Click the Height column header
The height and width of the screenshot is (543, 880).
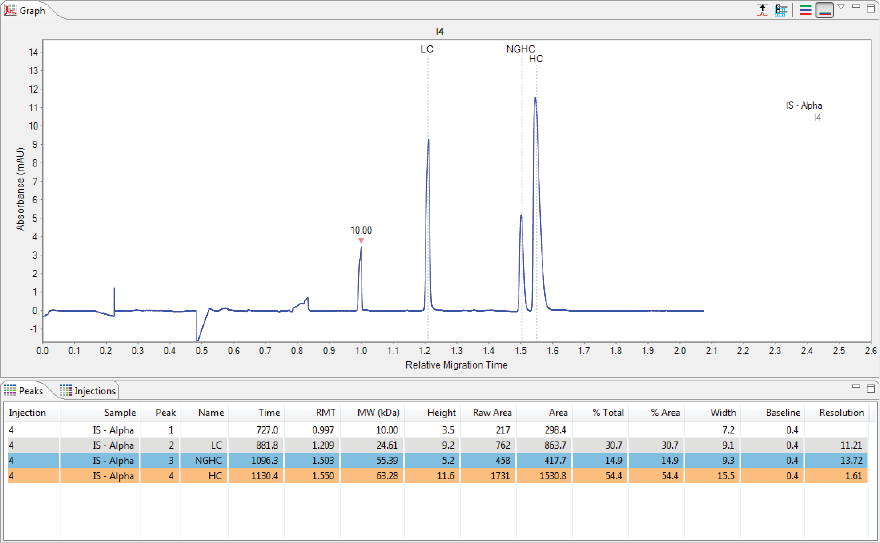pos(441,413)
